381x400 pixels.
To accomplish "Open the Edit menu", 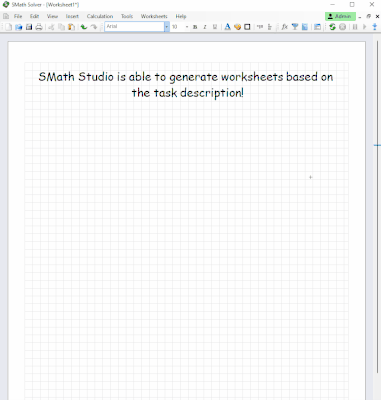I will point(34,16).
